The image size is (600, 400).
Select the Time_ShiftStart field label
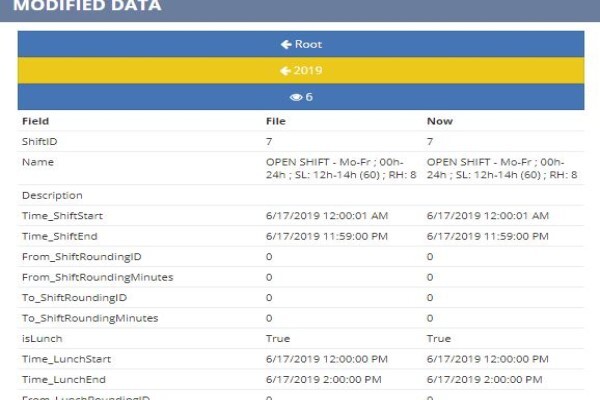click(x=62, y=216)
